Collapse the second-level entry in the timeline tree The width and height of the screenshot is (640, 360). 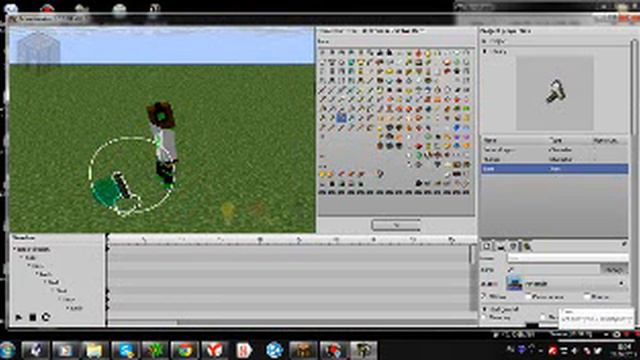tap(22, 258)
